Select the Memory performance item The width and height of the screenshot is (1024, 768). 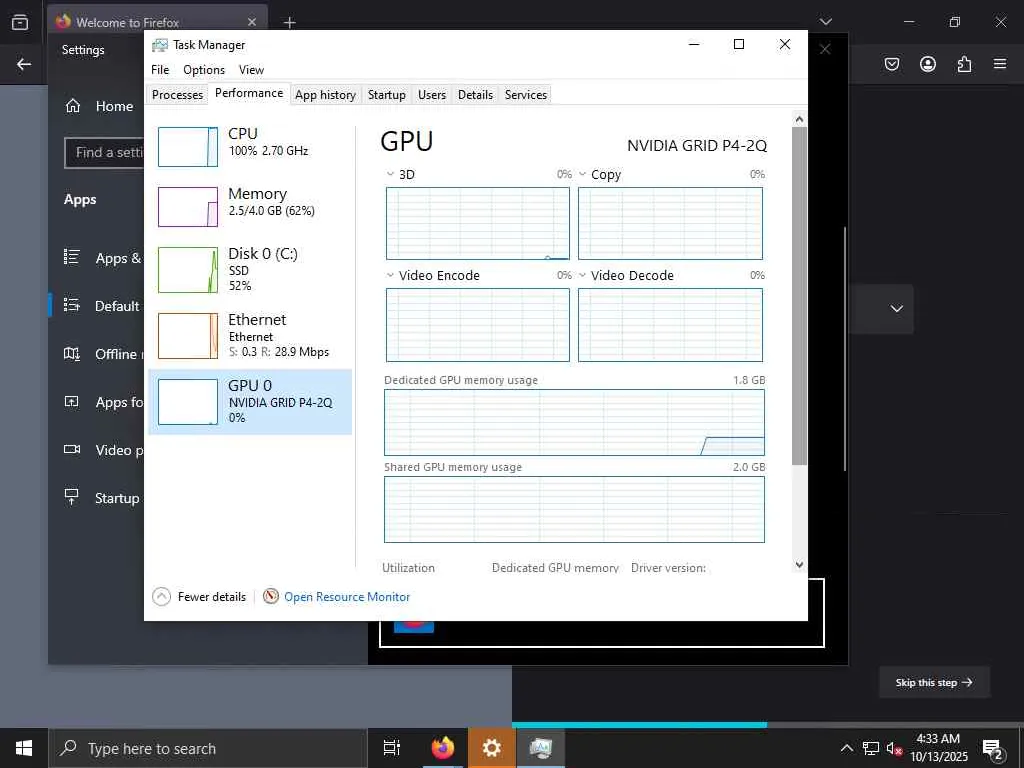pyautogui.click(x=250, y=206)
